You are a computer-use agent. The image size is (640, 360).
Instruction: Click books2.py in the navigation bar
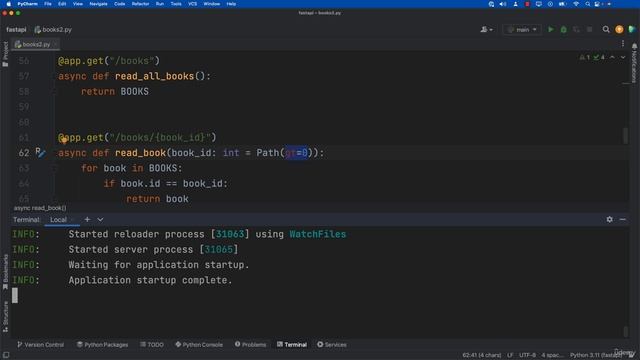[53, 29]
